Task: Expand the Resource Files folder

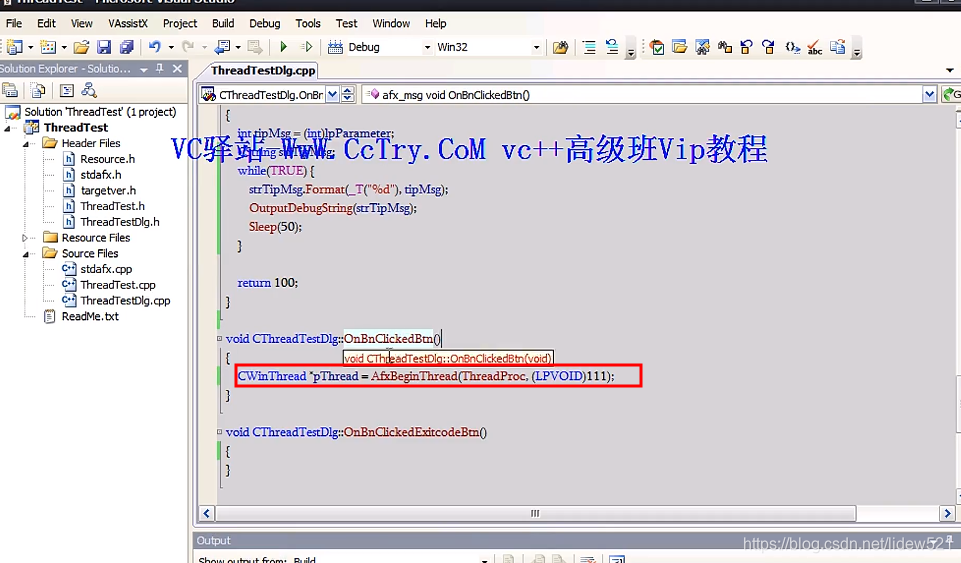Action: click(x=25, y=238)
